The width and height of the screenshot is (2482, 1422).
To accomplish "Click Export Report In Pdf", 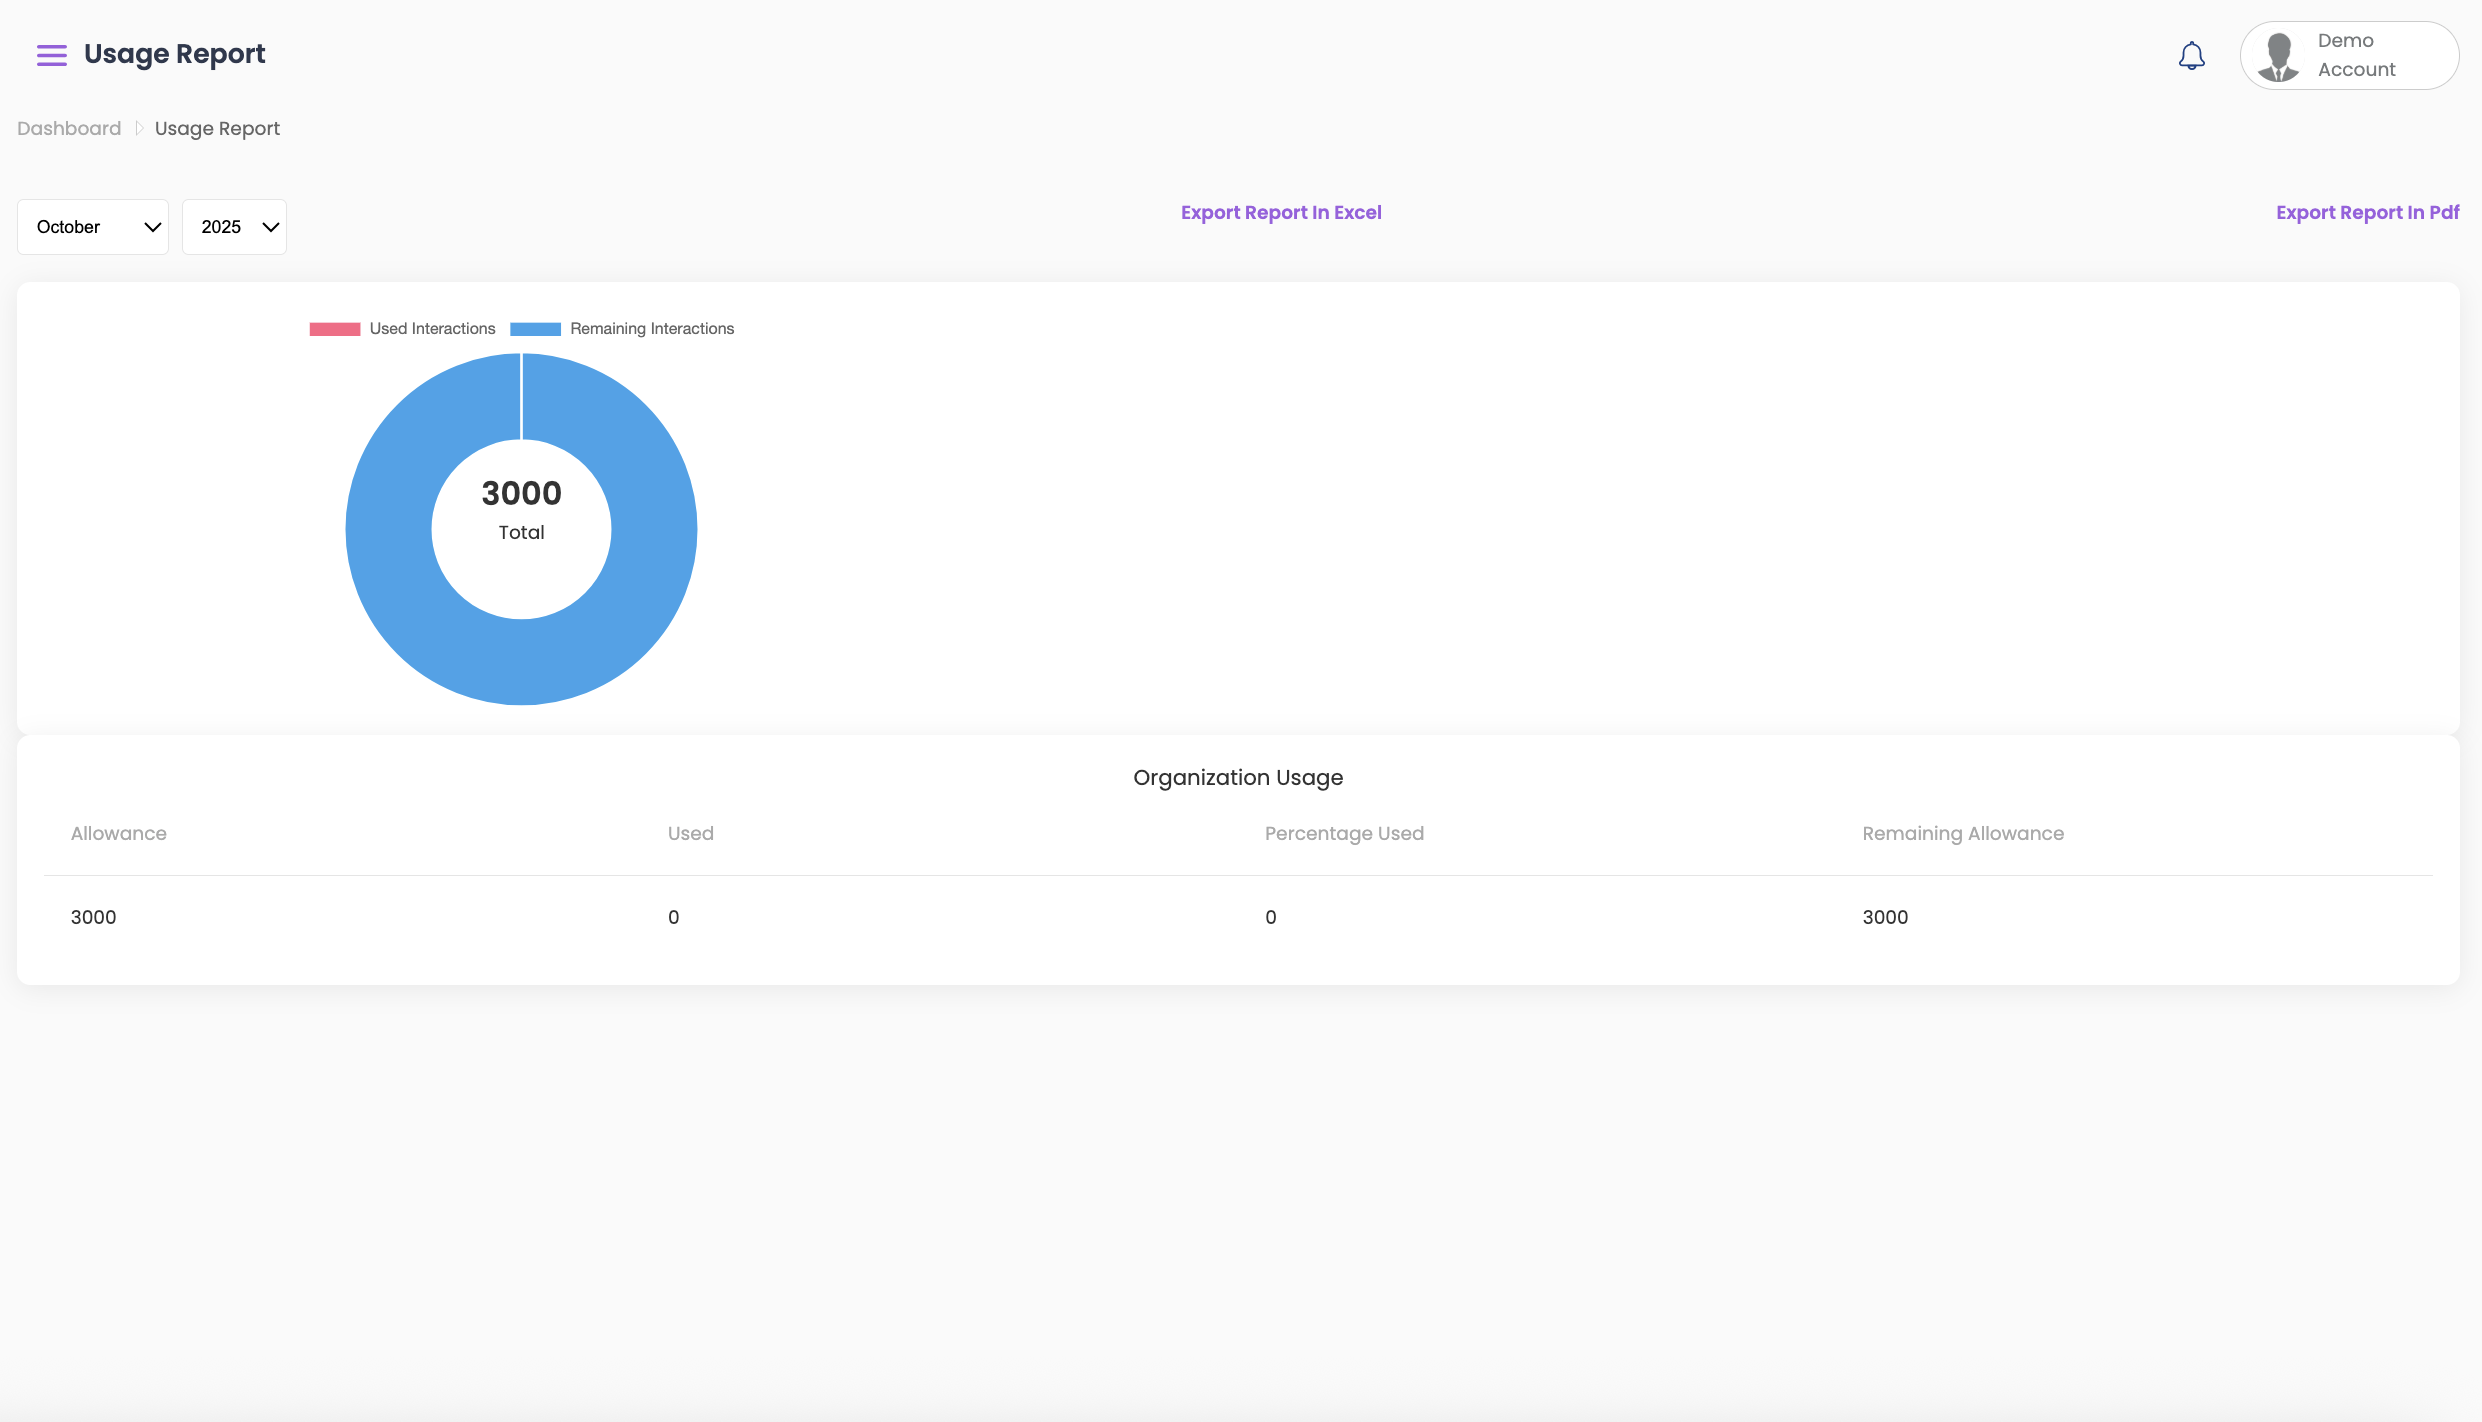I will click(2367, 212).
